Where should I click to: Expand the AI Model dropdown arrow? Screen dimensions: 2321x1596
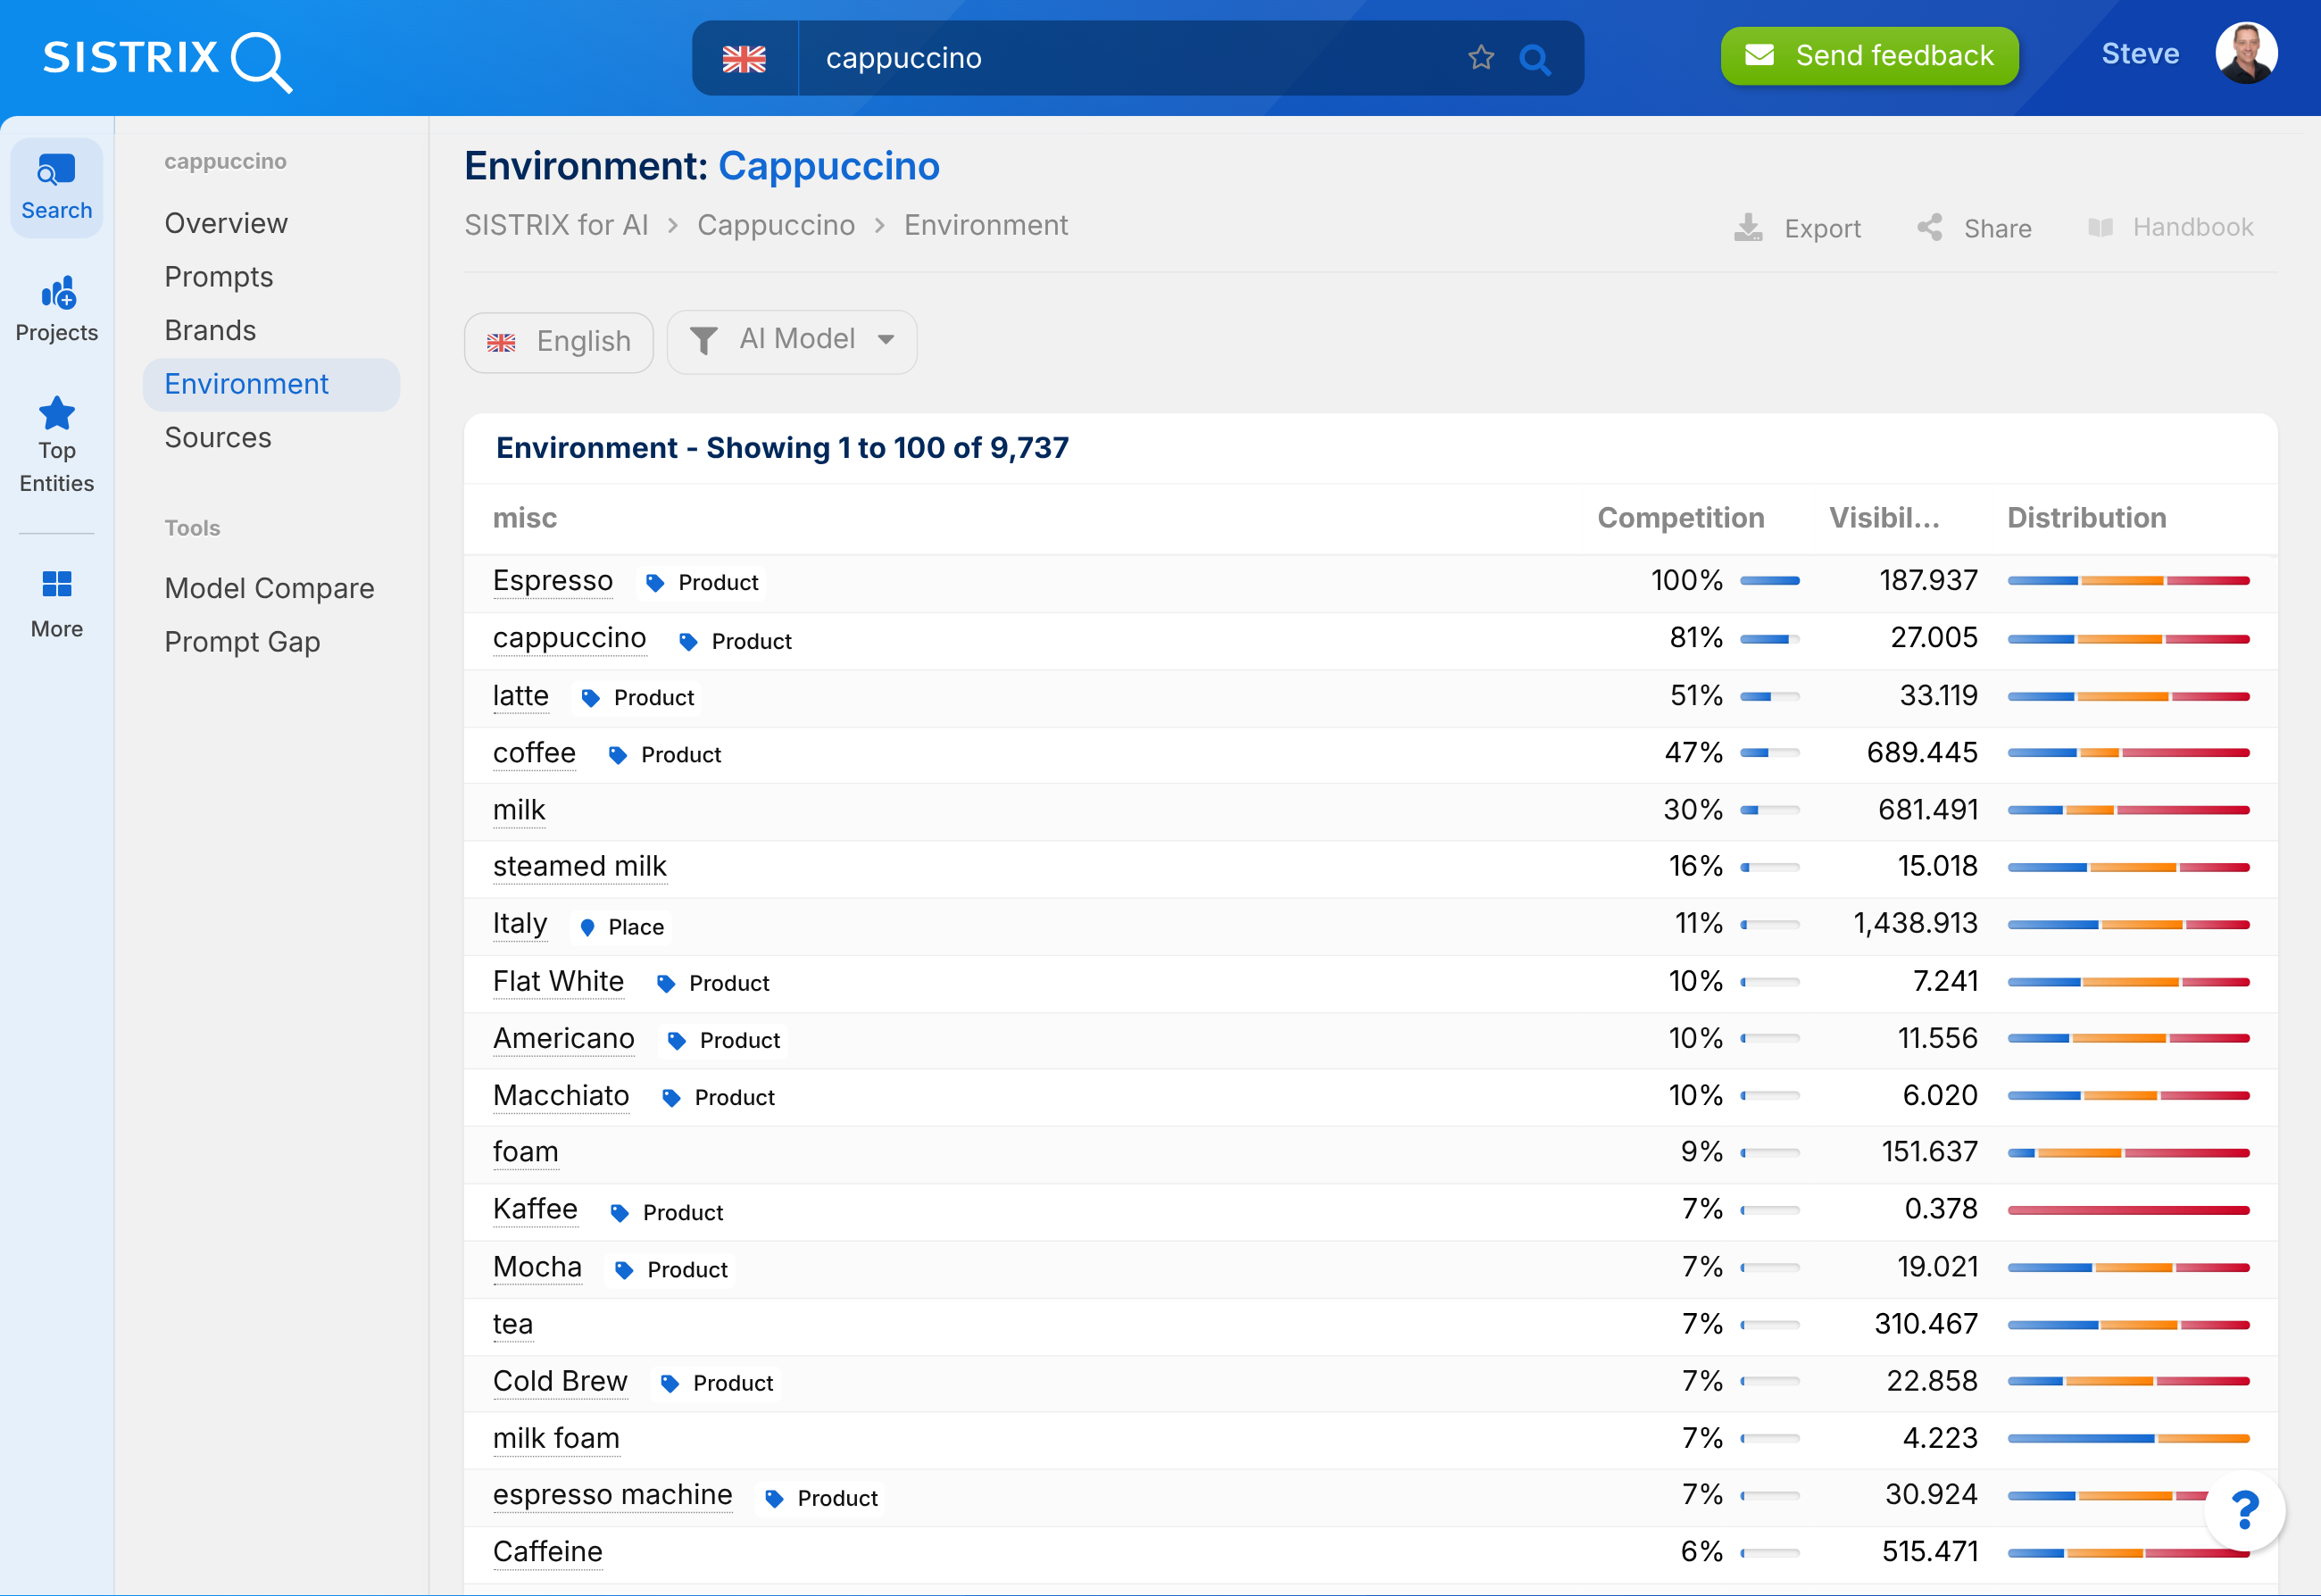click(x=886, y=340)
